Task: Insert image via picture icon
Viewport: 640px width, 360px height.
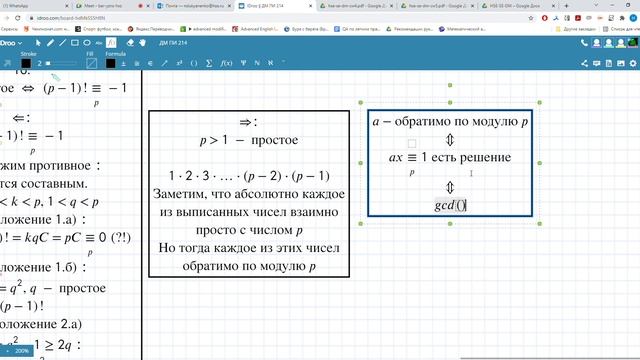Action: tap(621, 63)
